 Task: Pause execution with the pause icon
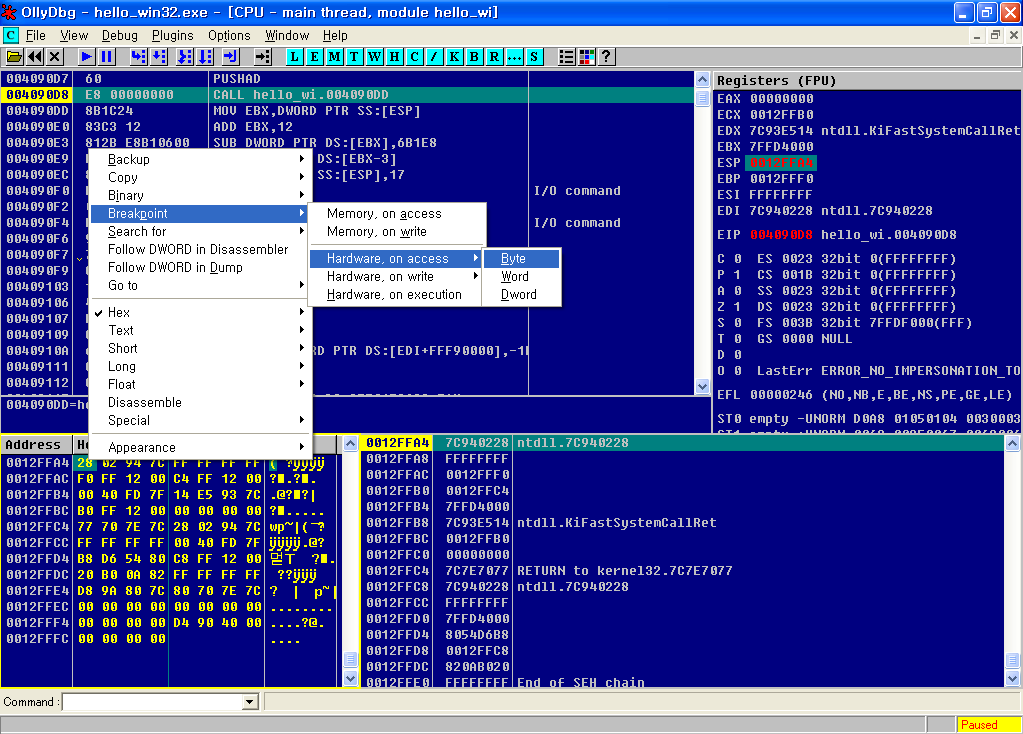[108, 57]
